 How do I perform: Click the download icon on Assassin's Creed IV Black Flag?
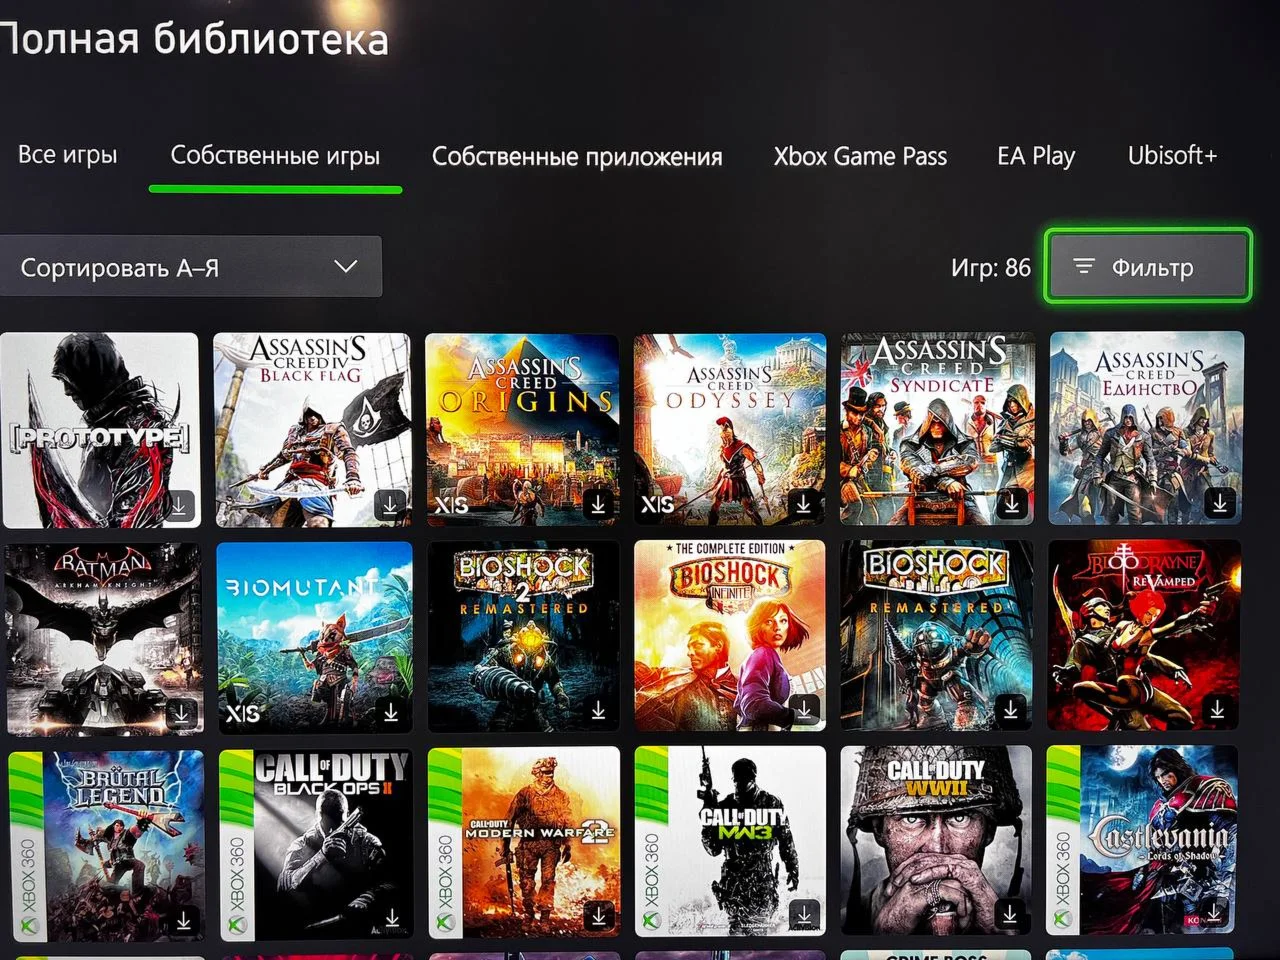(390, 506)
